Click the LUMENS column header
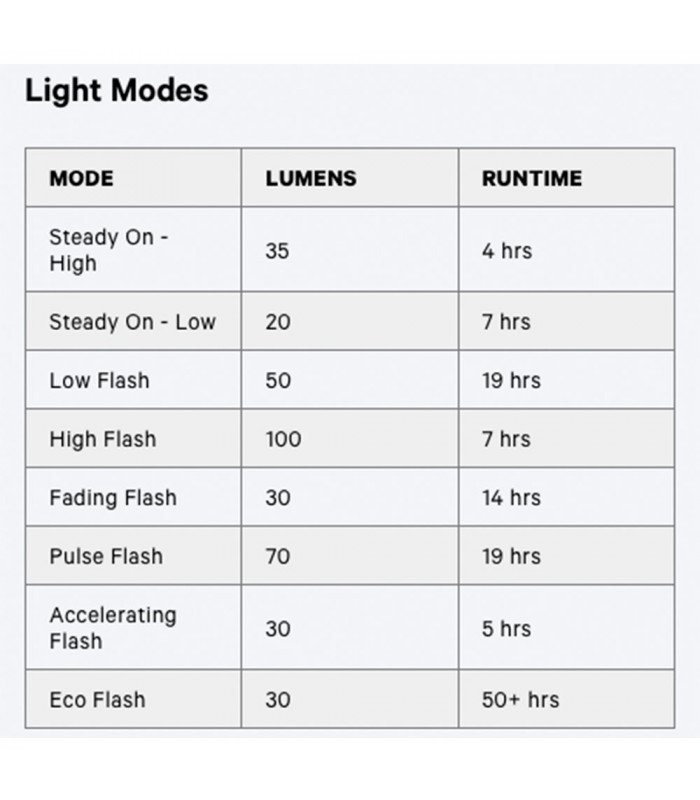 pos(310,179)
